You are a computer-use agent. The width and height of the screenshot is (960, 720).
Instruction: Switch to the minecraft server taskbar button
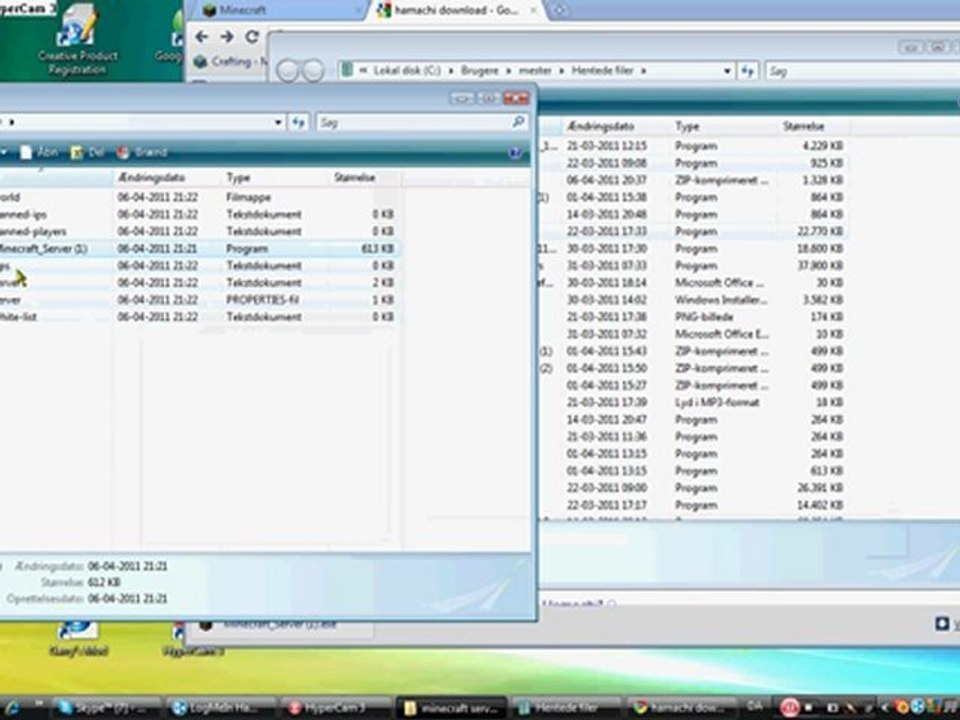point(451,708)
